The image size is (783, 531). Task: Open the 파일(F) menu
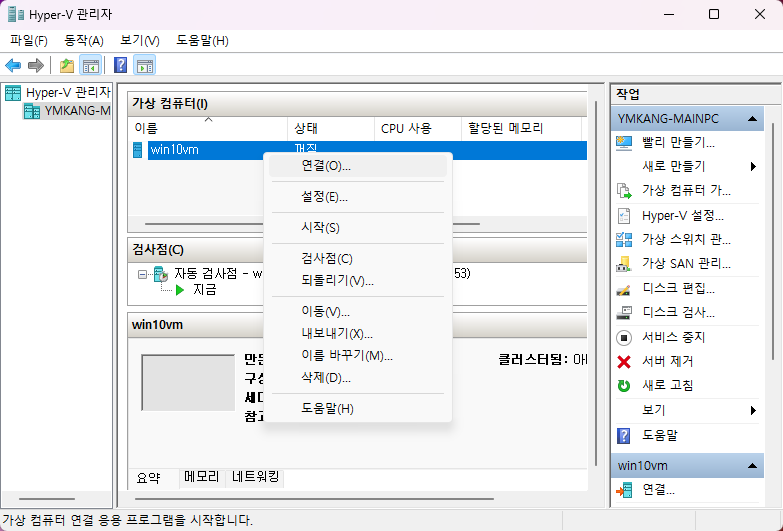pyautogui.click(x=29, y=41)
